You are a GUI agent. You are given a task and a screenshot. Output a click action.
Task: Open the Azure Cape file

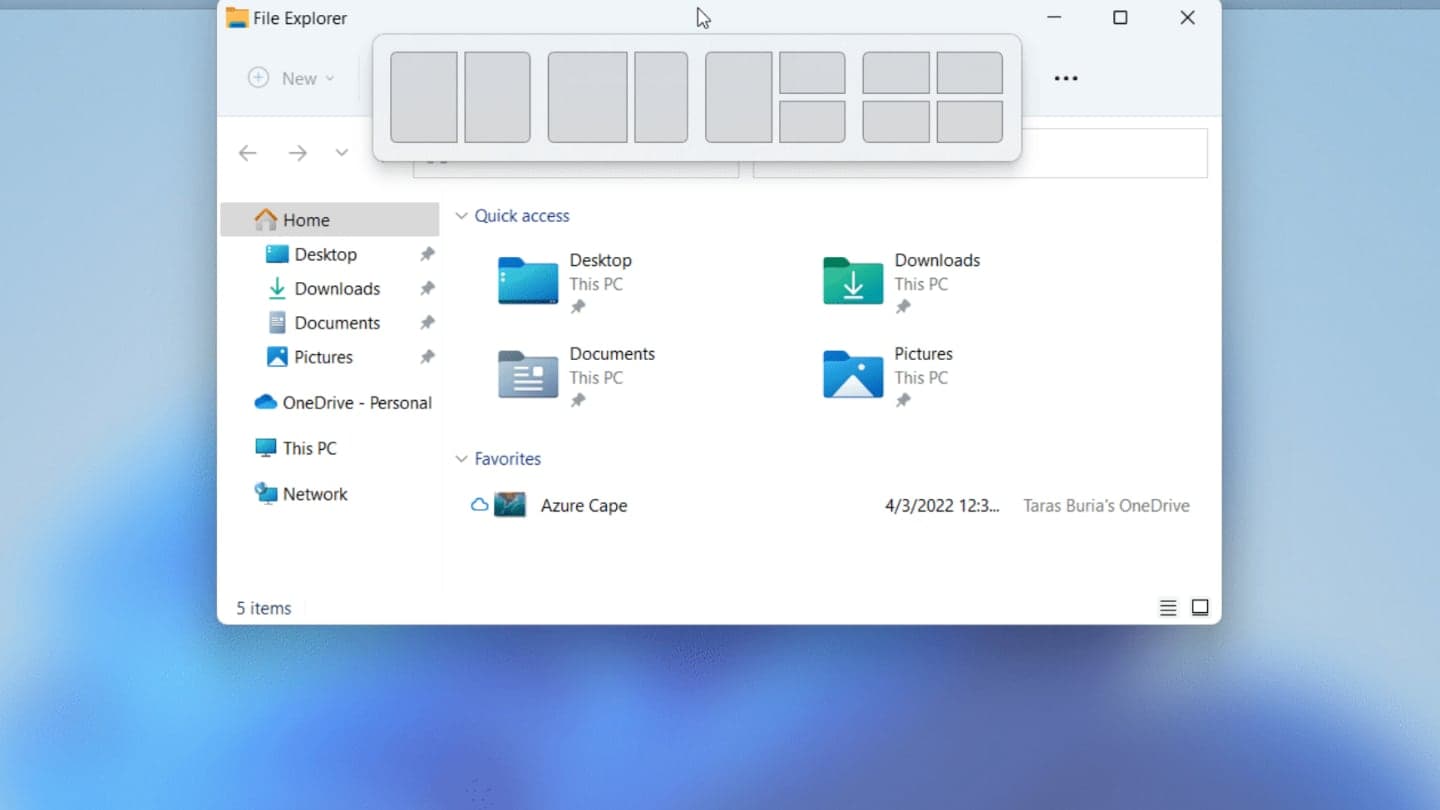click(583, 506)
